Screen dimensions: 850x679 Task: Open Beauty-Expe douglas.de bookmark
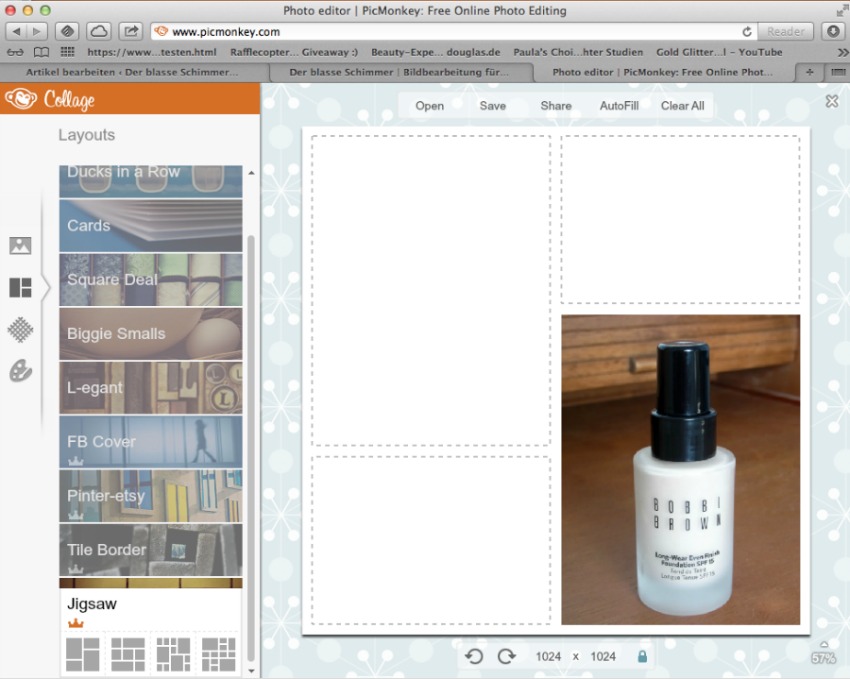click(435, 52)
